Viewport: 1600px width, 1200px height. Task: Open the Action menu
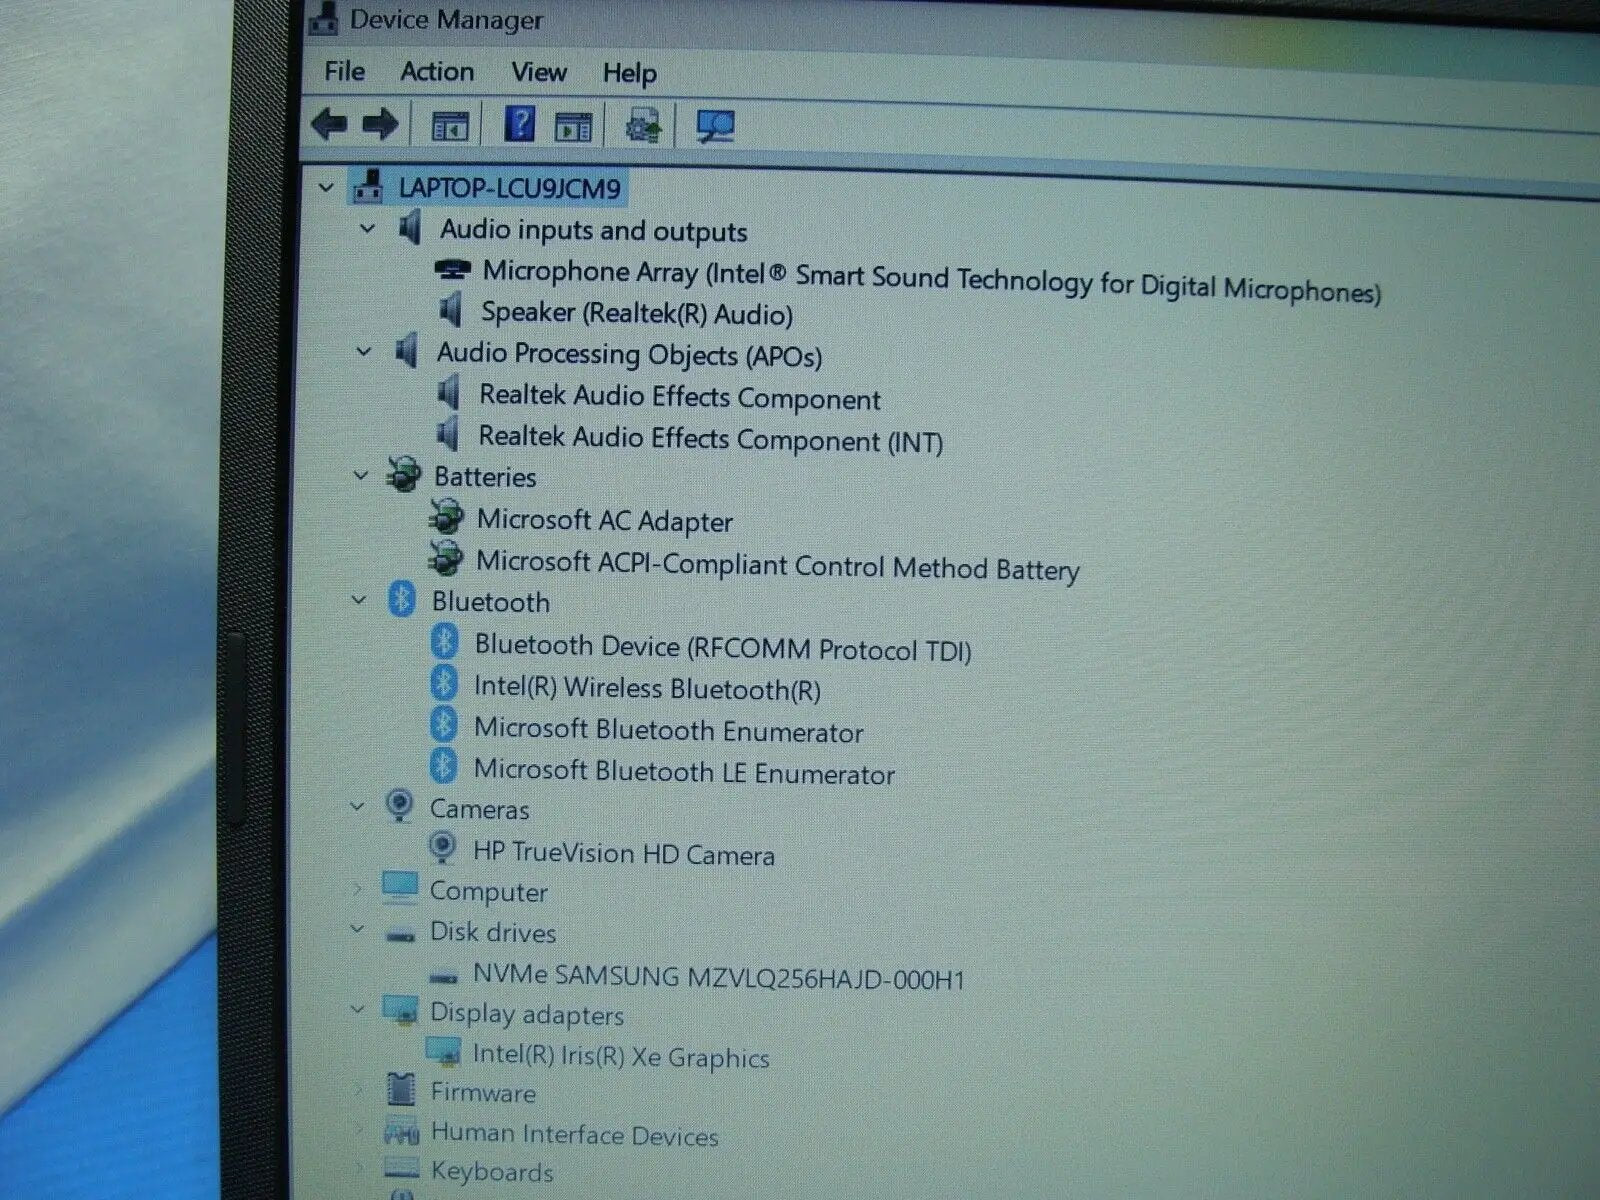coord(437,72)
